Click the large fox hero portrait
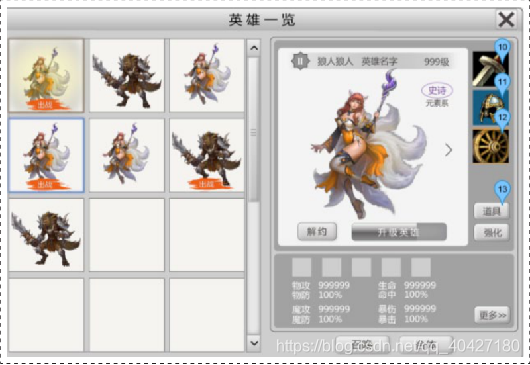The height and width of the screenshot is (365, 530). click(370, 145)
